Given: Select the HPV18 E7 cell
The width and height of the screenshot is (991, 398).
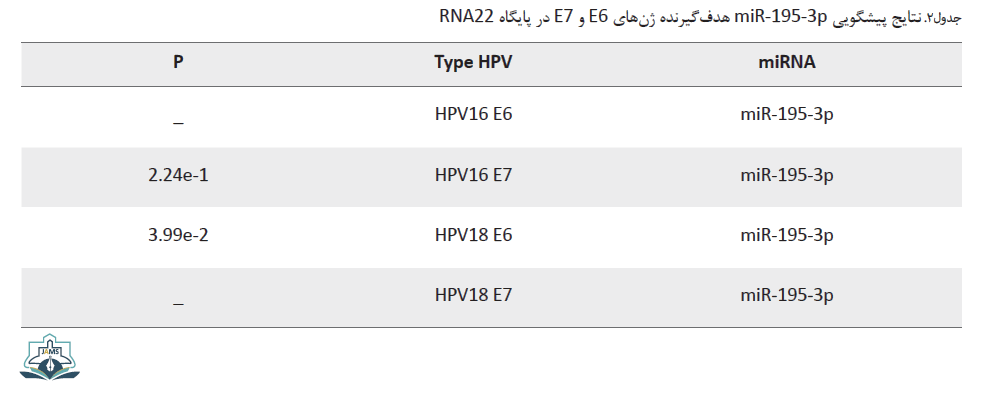Looking at the screenshot, I should (x=473, y=295).
